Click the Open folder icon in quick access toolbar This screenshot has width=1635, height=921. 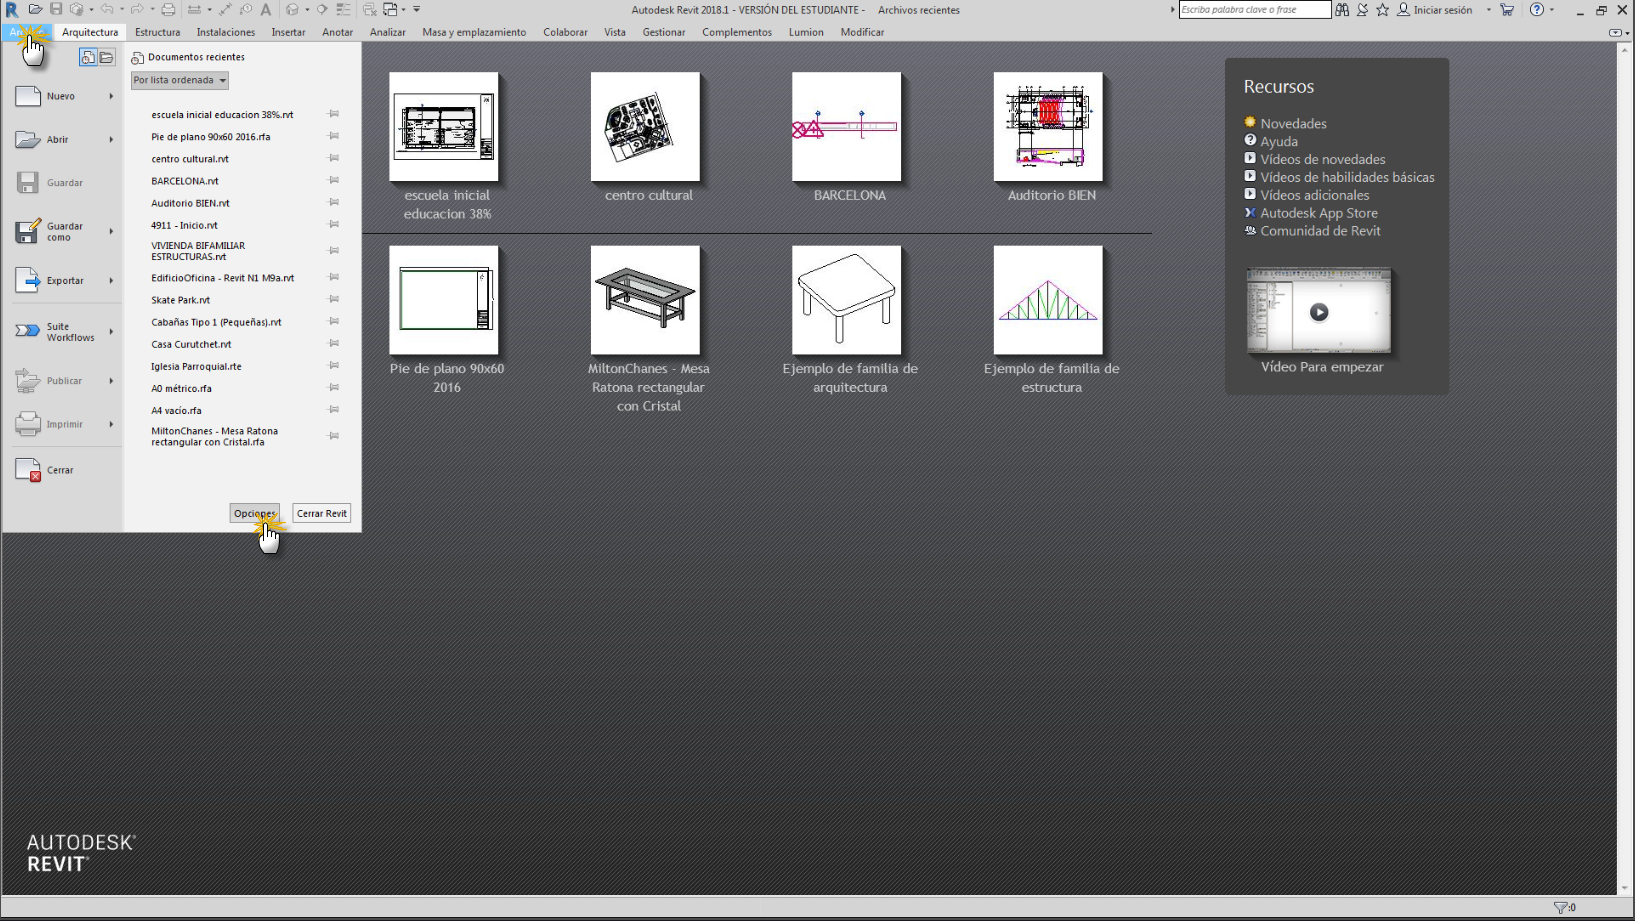coord(35,9)
